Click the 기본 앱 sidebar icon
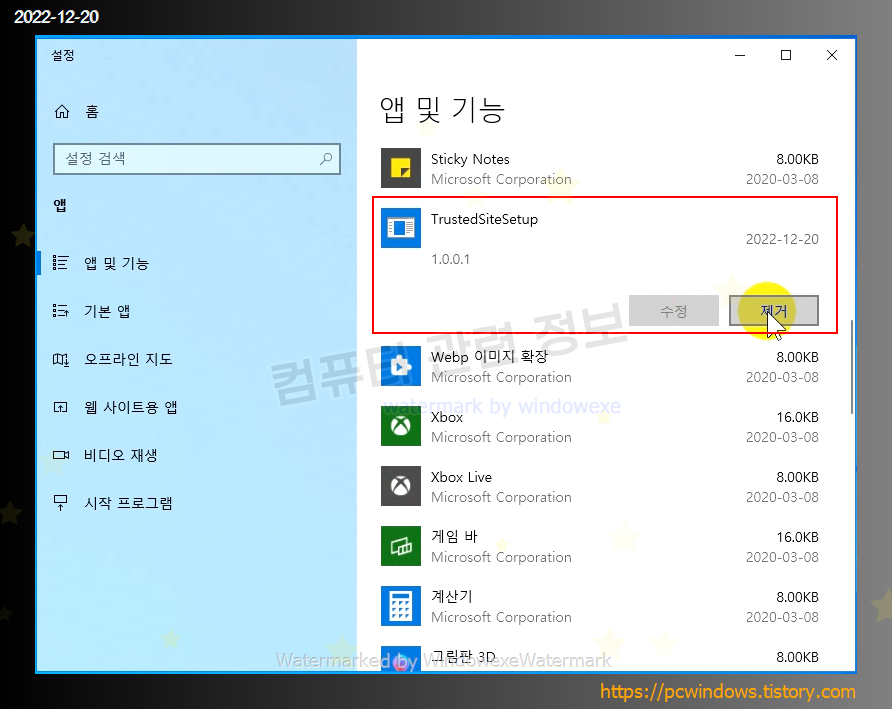The image size is (892, 709). [60, 311]
